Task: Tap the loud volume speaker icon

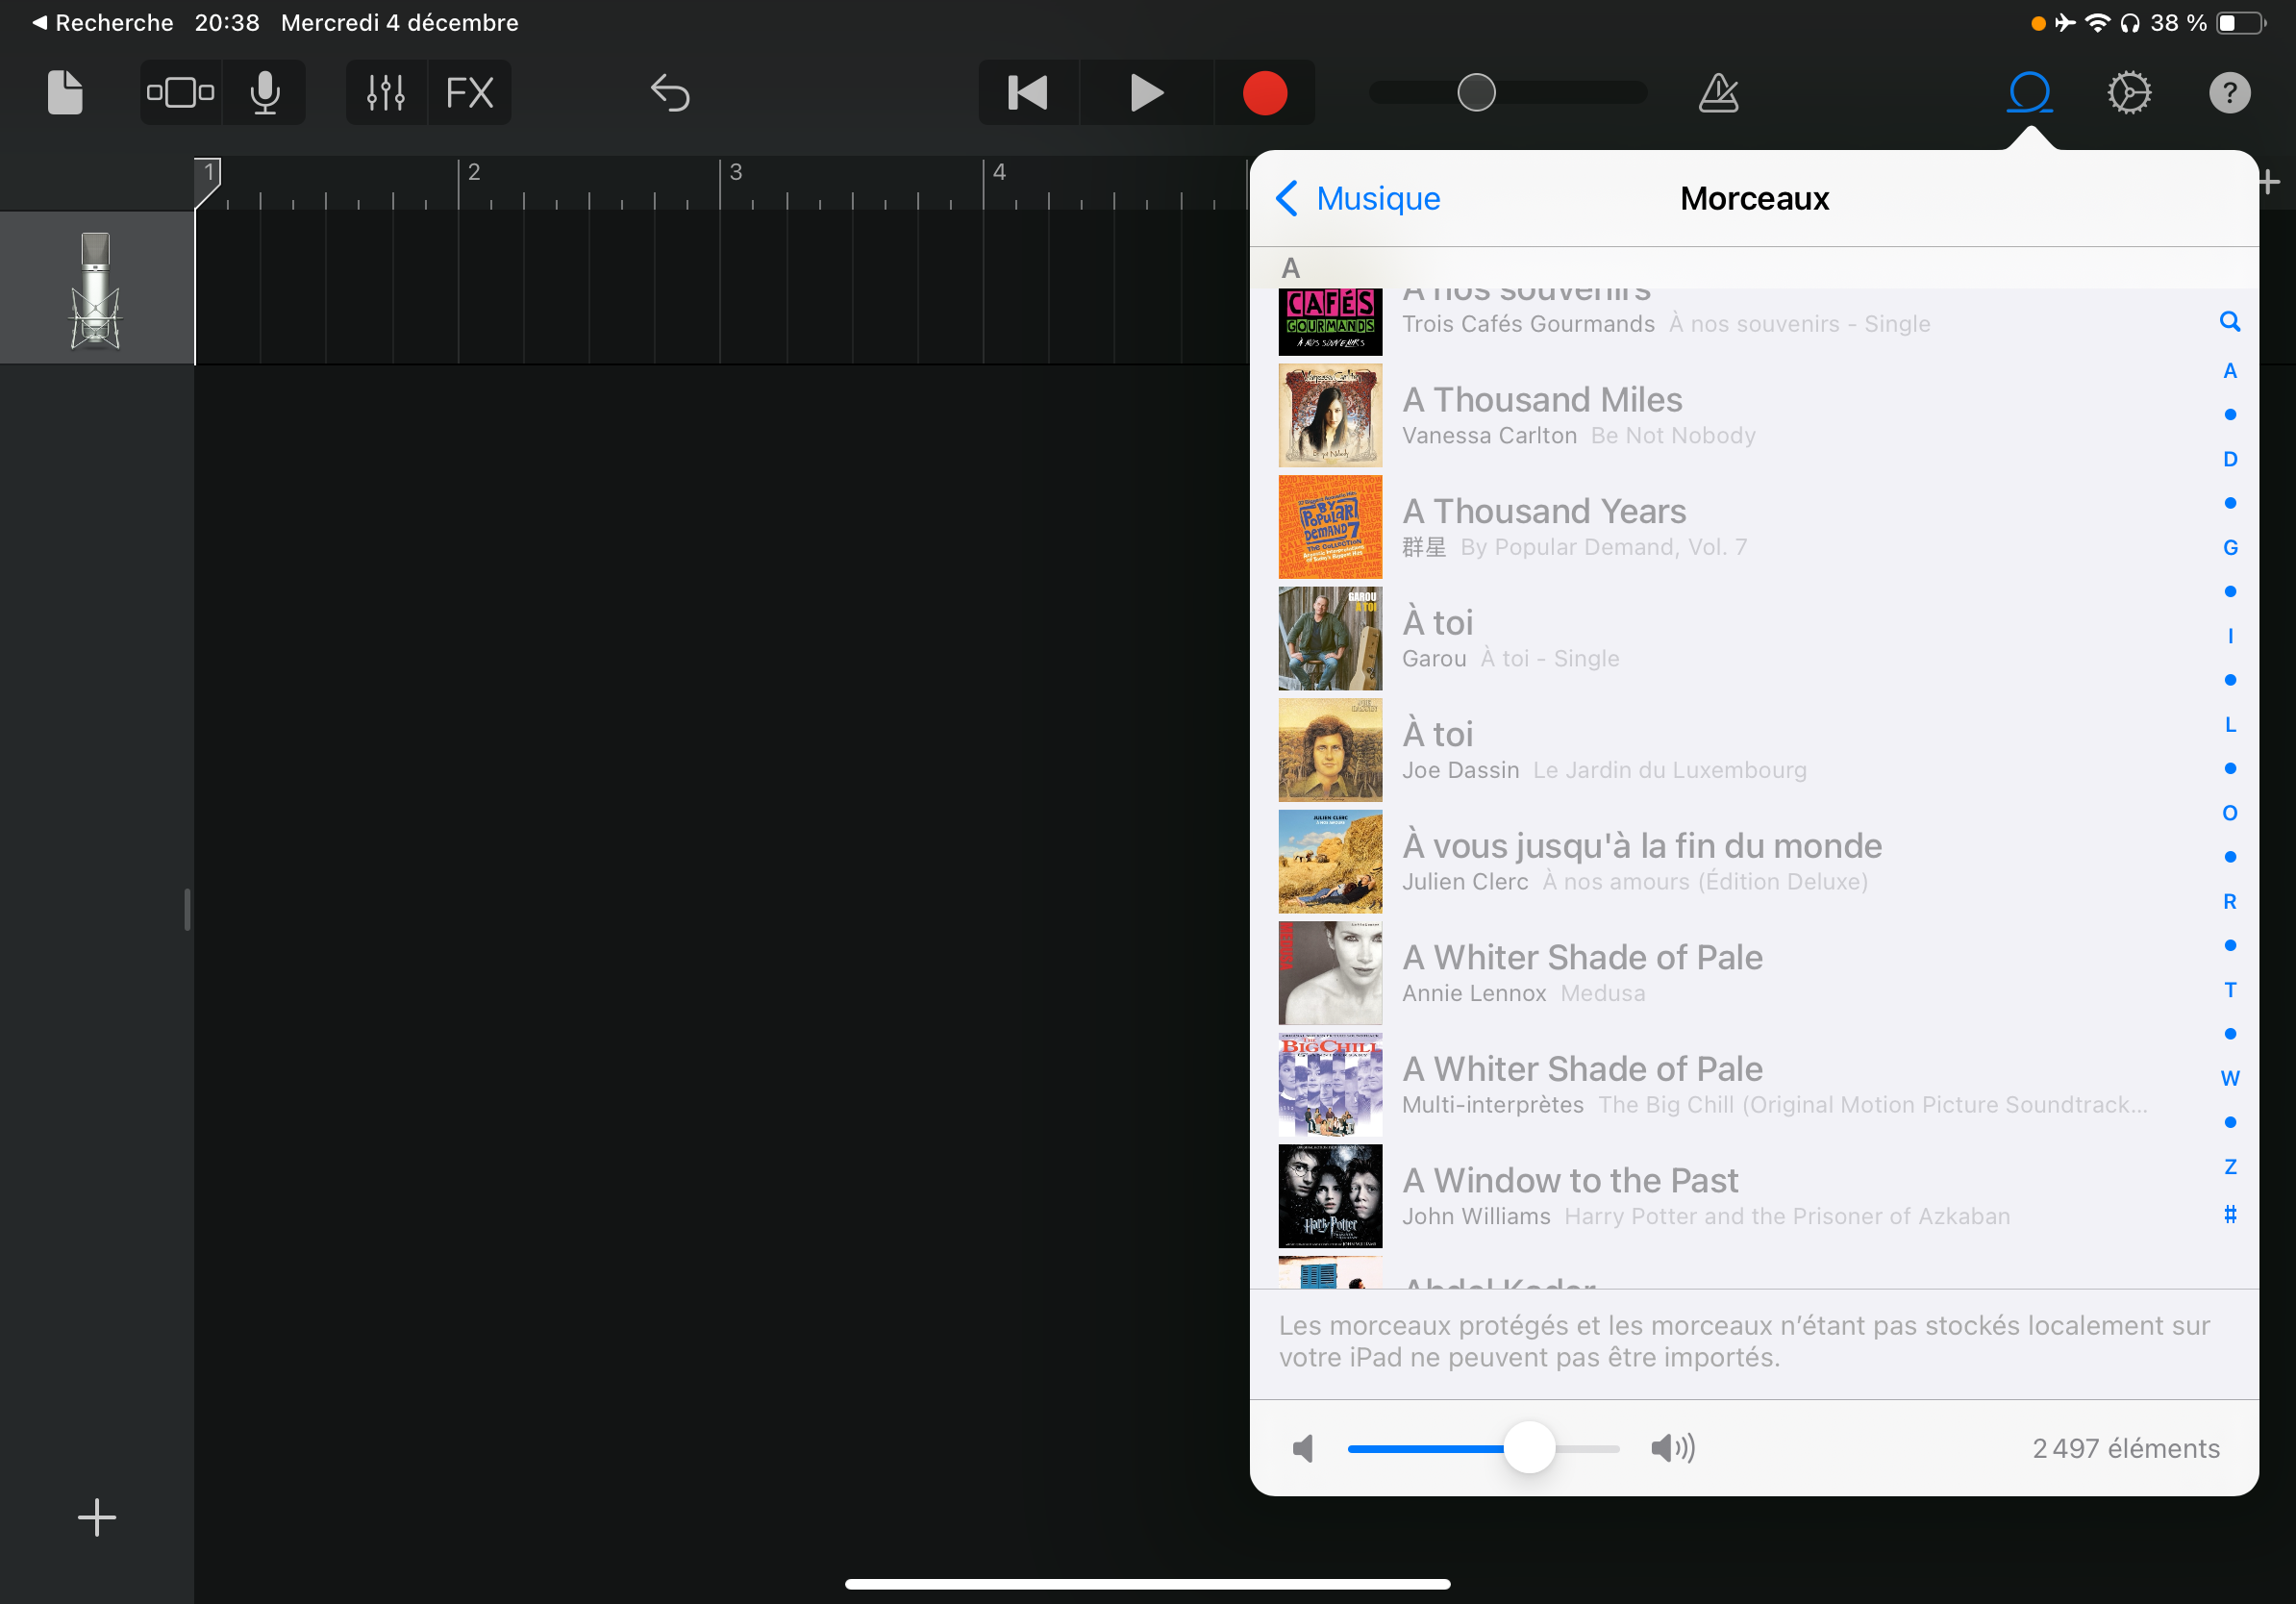Action: (x=1672, y=1448)
